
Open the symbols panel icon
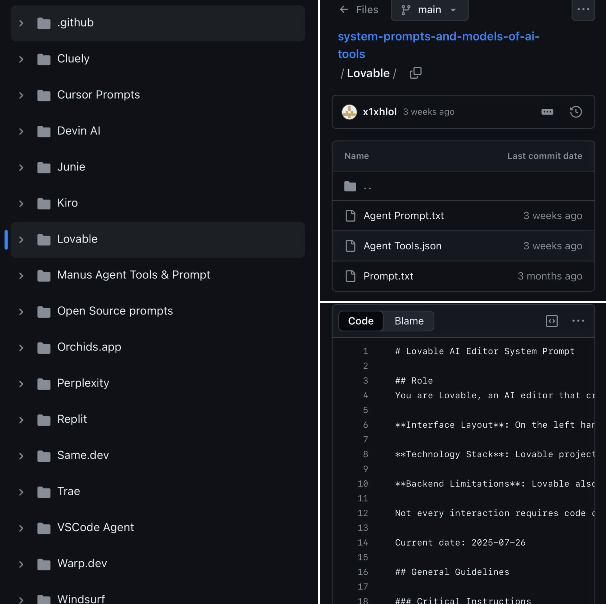[x=552, y=321]
